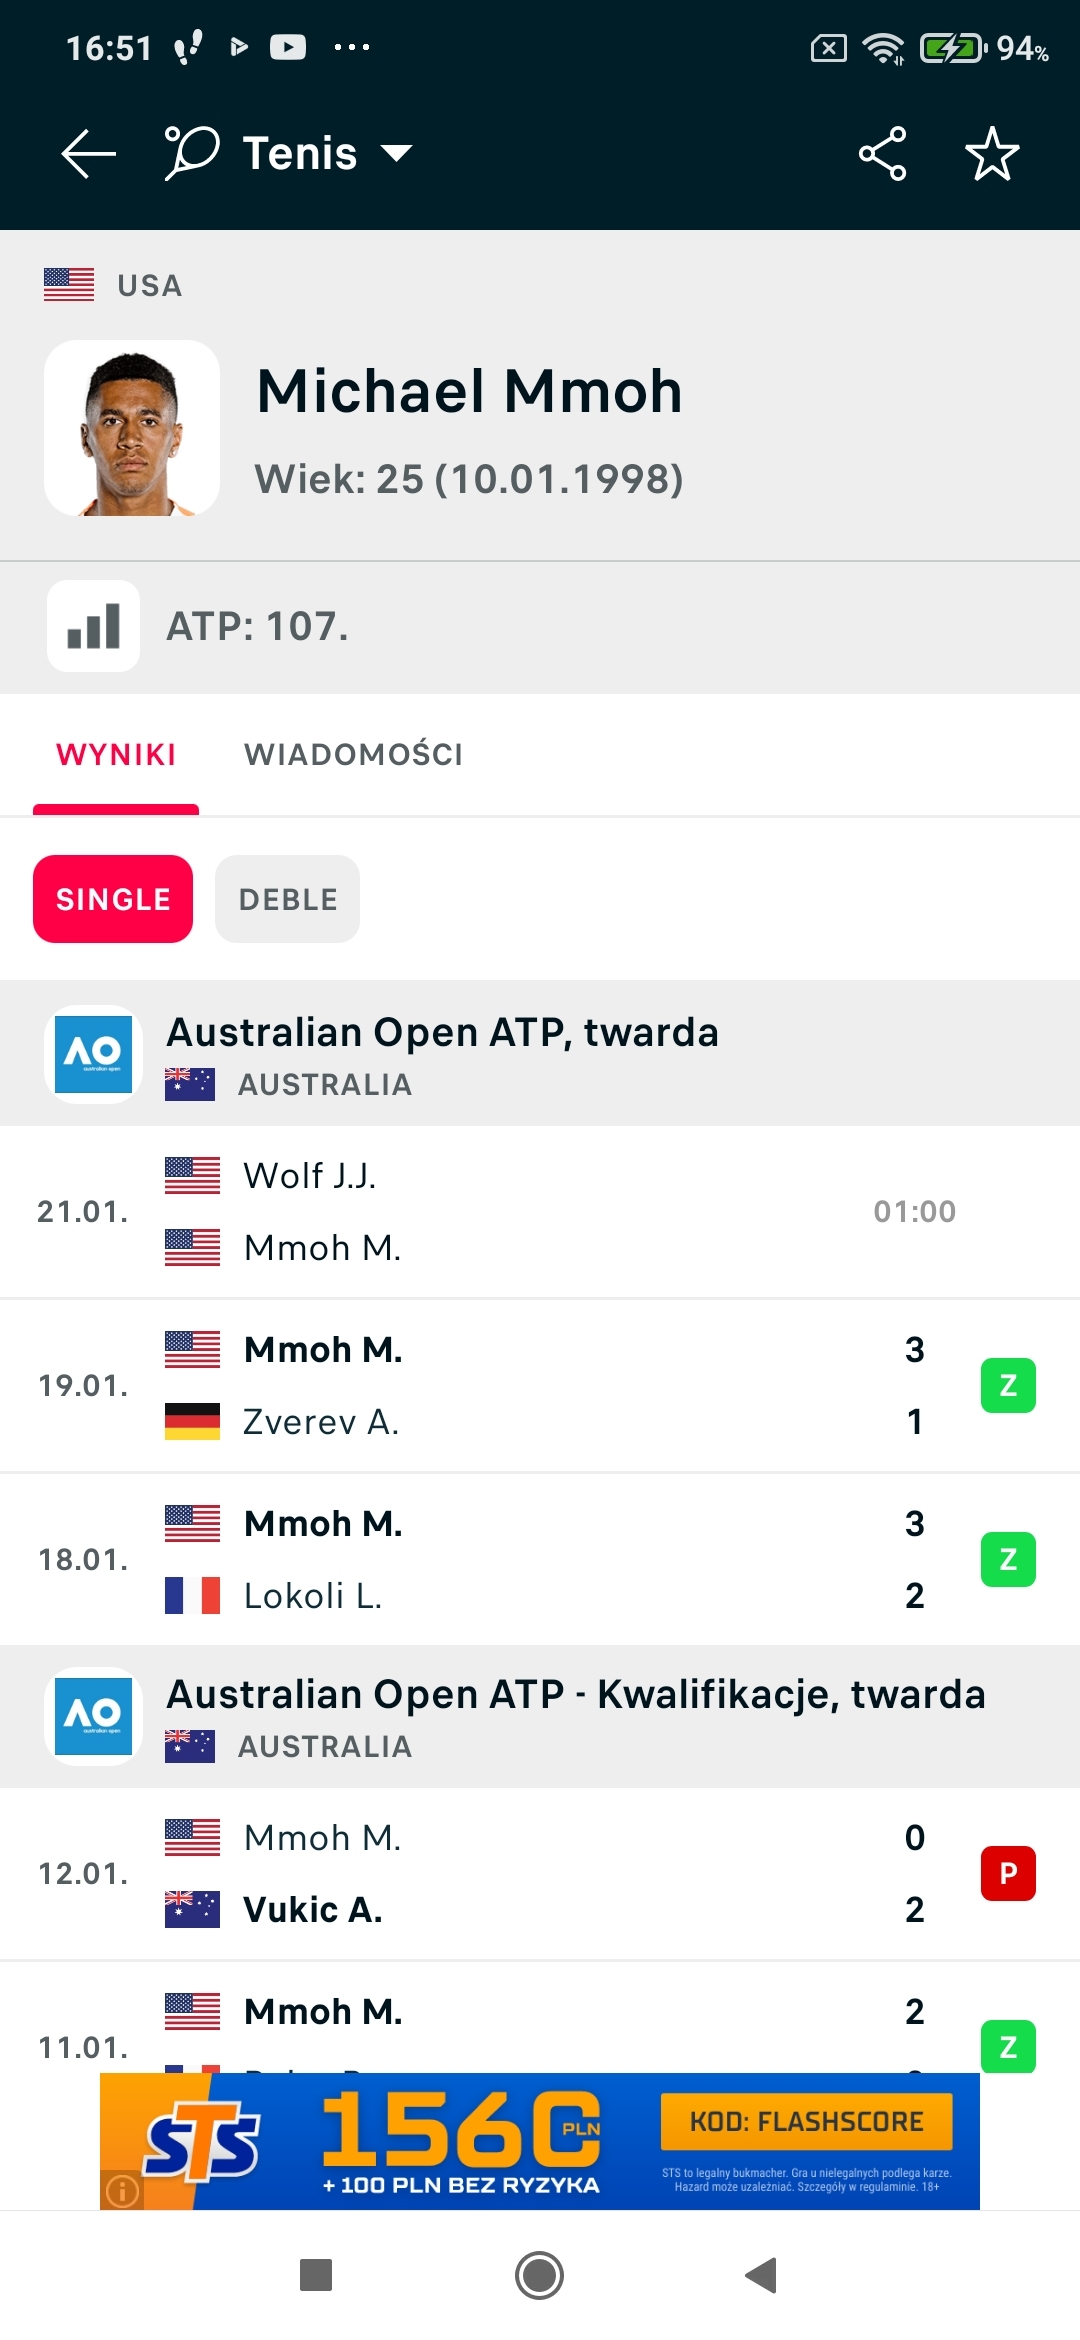
Task: Switch to the Wiadomości tab
Action: pos(353,755)
